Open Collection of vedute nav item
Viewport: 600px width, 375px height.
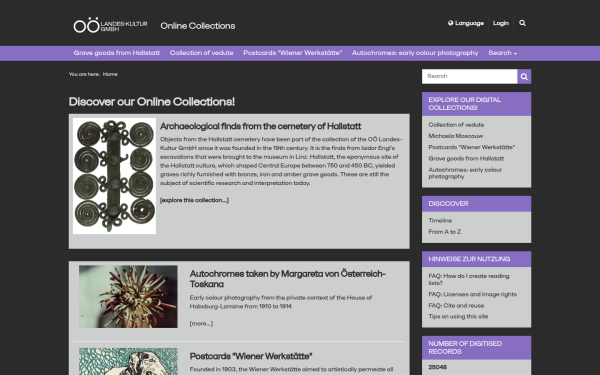click(x=201, y=53)
